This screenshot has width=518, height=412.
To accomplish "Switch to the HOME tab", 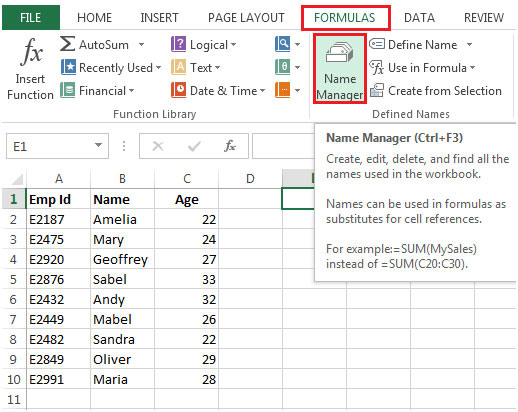I will pyautogui.click(x=94, y=17).
